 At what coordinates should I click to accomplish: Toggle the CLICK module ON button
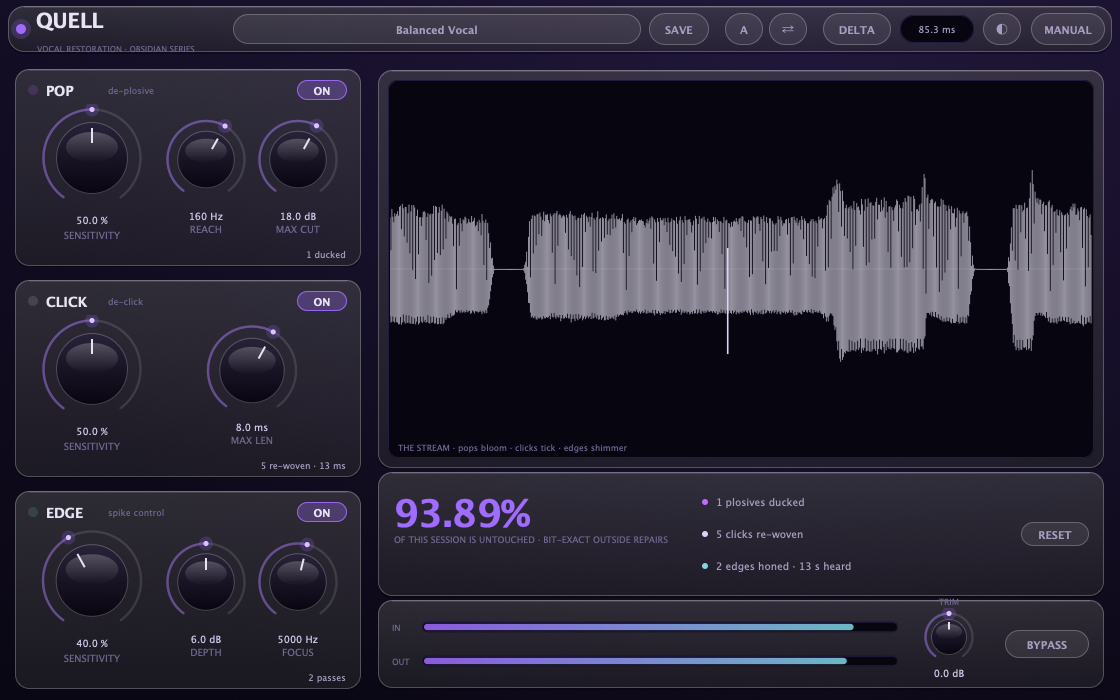pos(322,301)
